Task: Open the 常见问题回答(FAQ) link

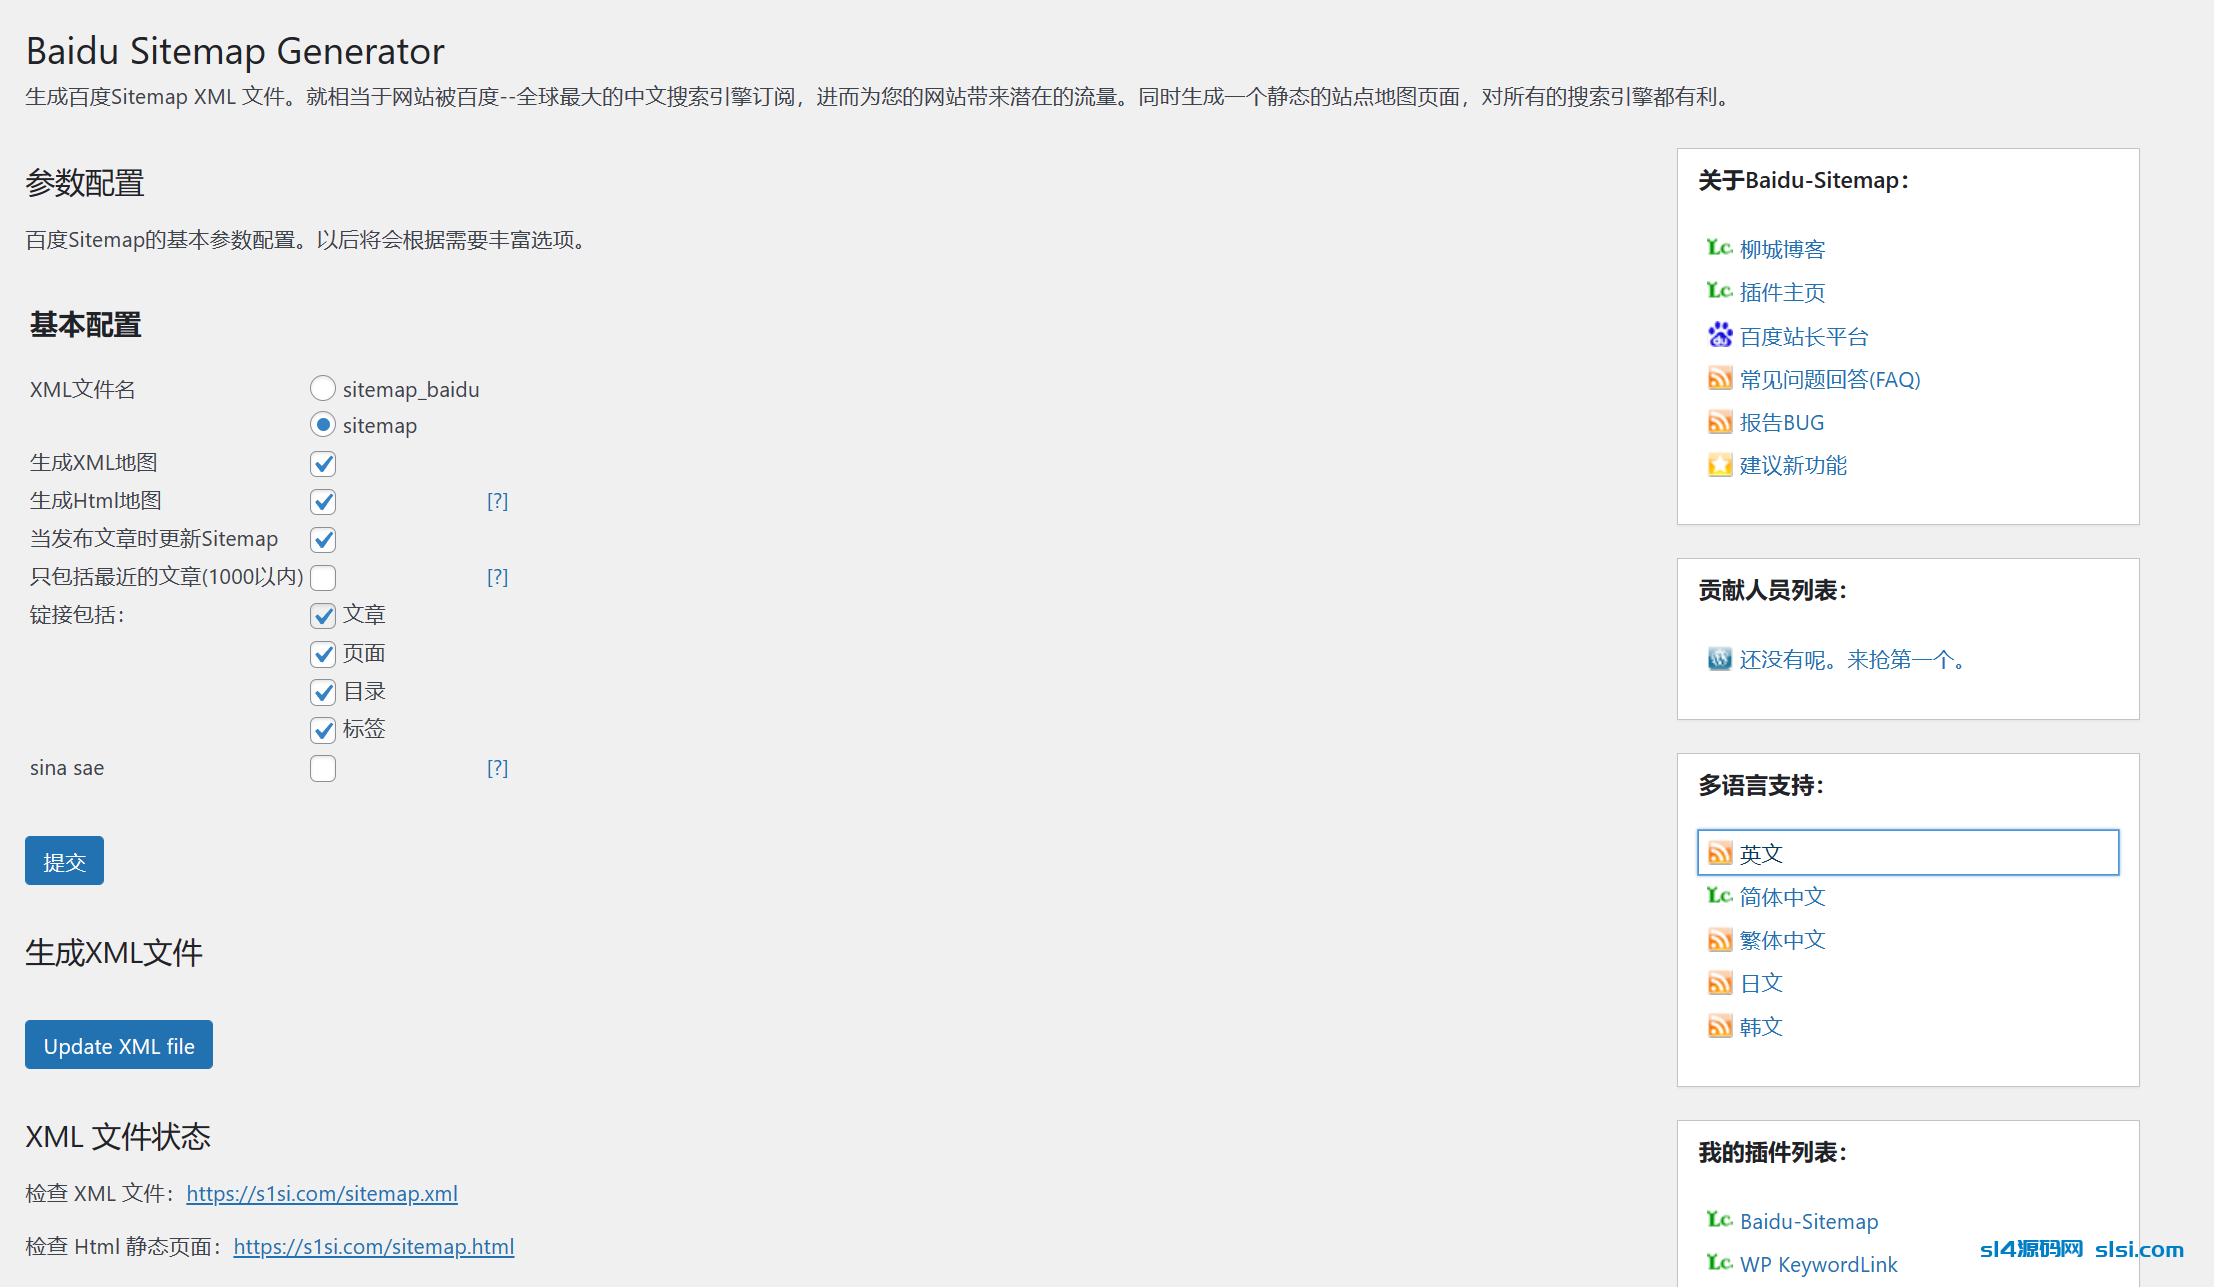Action: click(x=1830, y=379)
